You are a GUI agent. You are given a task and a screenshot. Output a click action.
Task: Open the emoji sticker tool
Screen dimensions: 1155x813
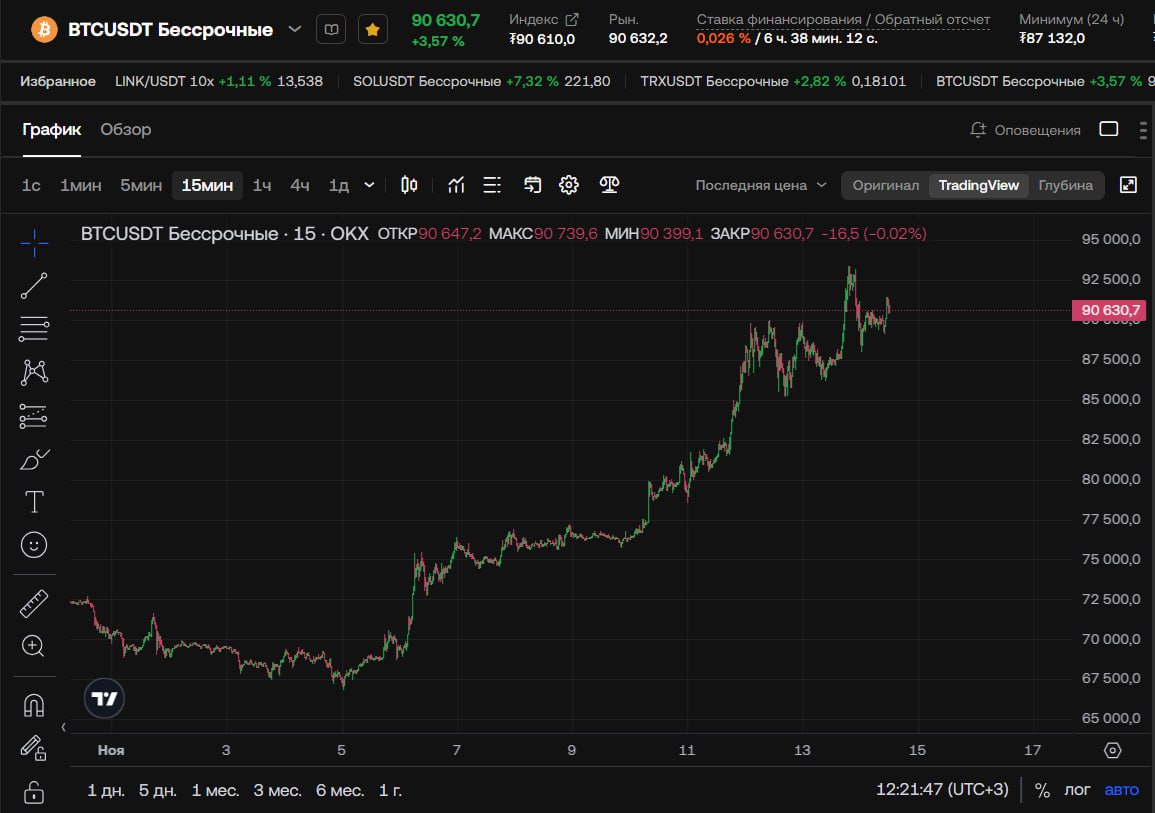(34, 545)
